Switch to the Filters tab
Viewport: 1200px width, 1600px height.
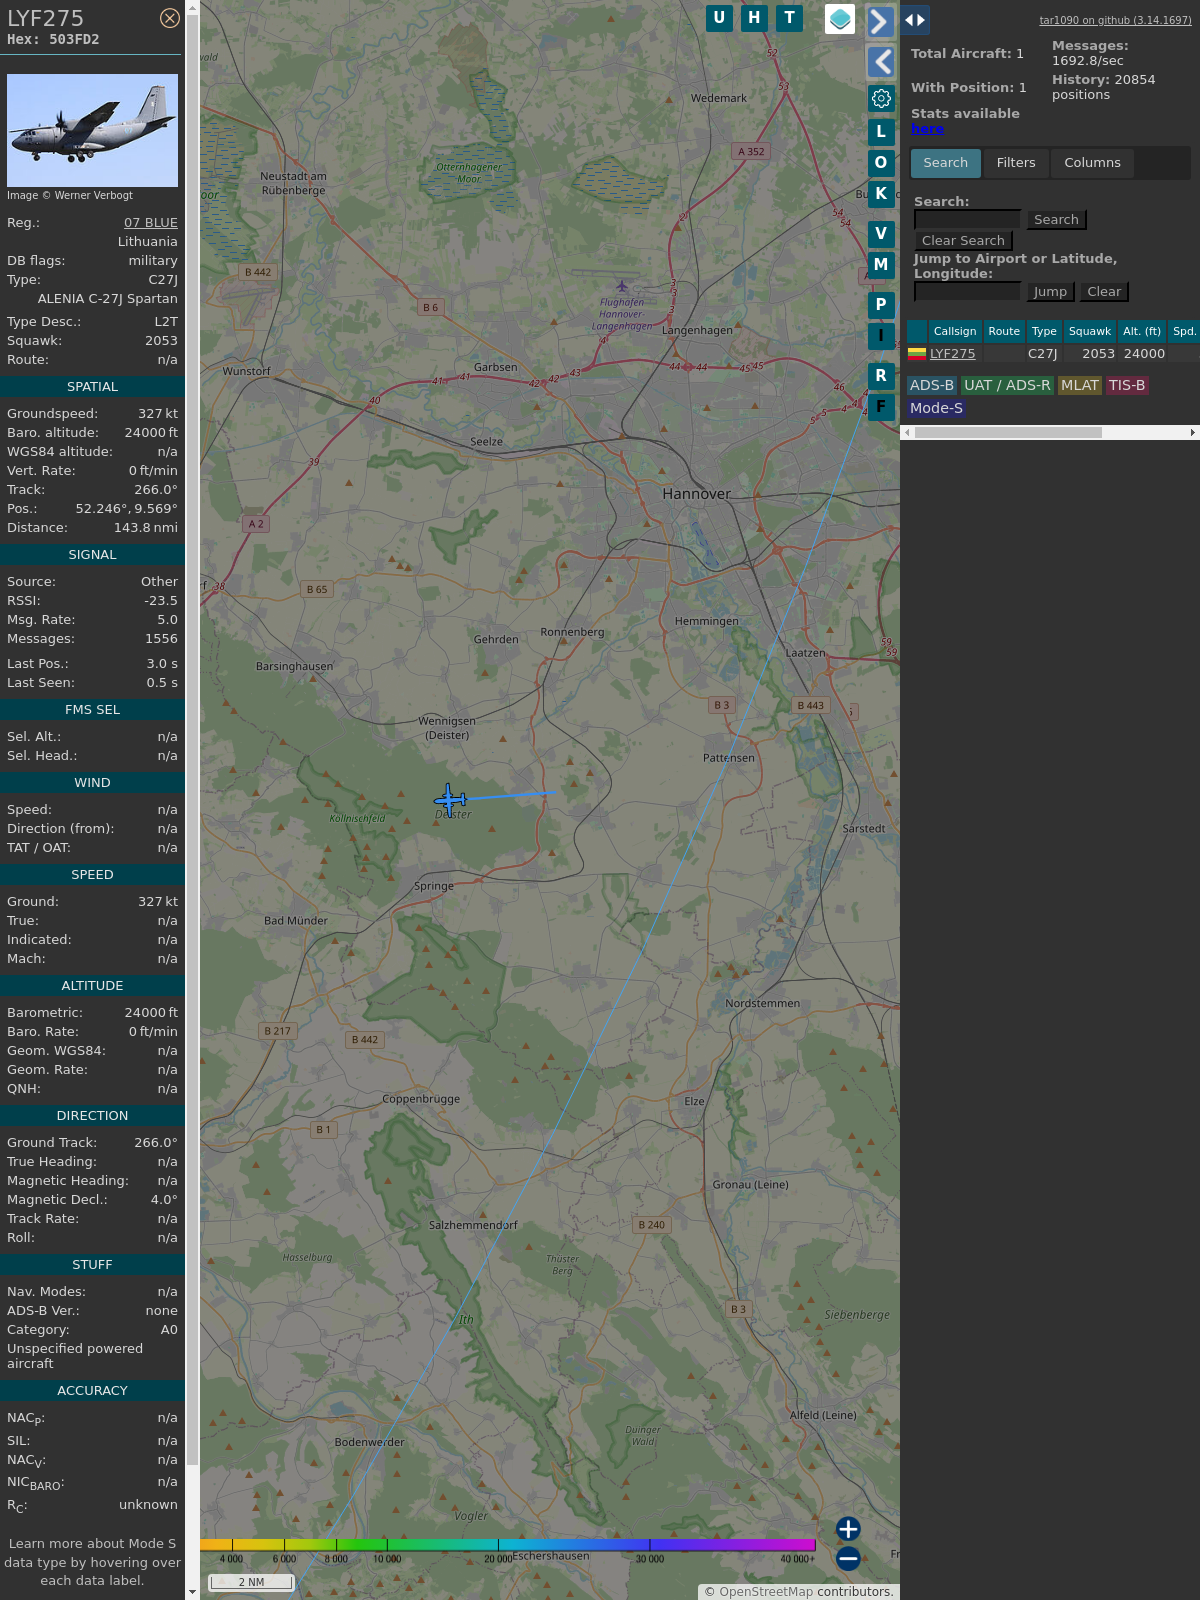tap(1015, 163)
